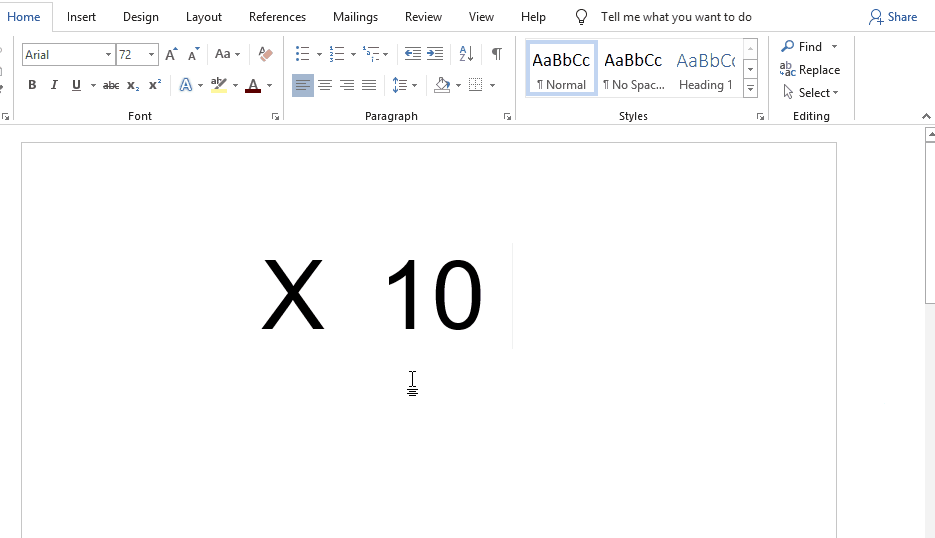Viewport: 935px width, 538px height.
Task: Click Tell me what you want to do
Action: (676, 17)
